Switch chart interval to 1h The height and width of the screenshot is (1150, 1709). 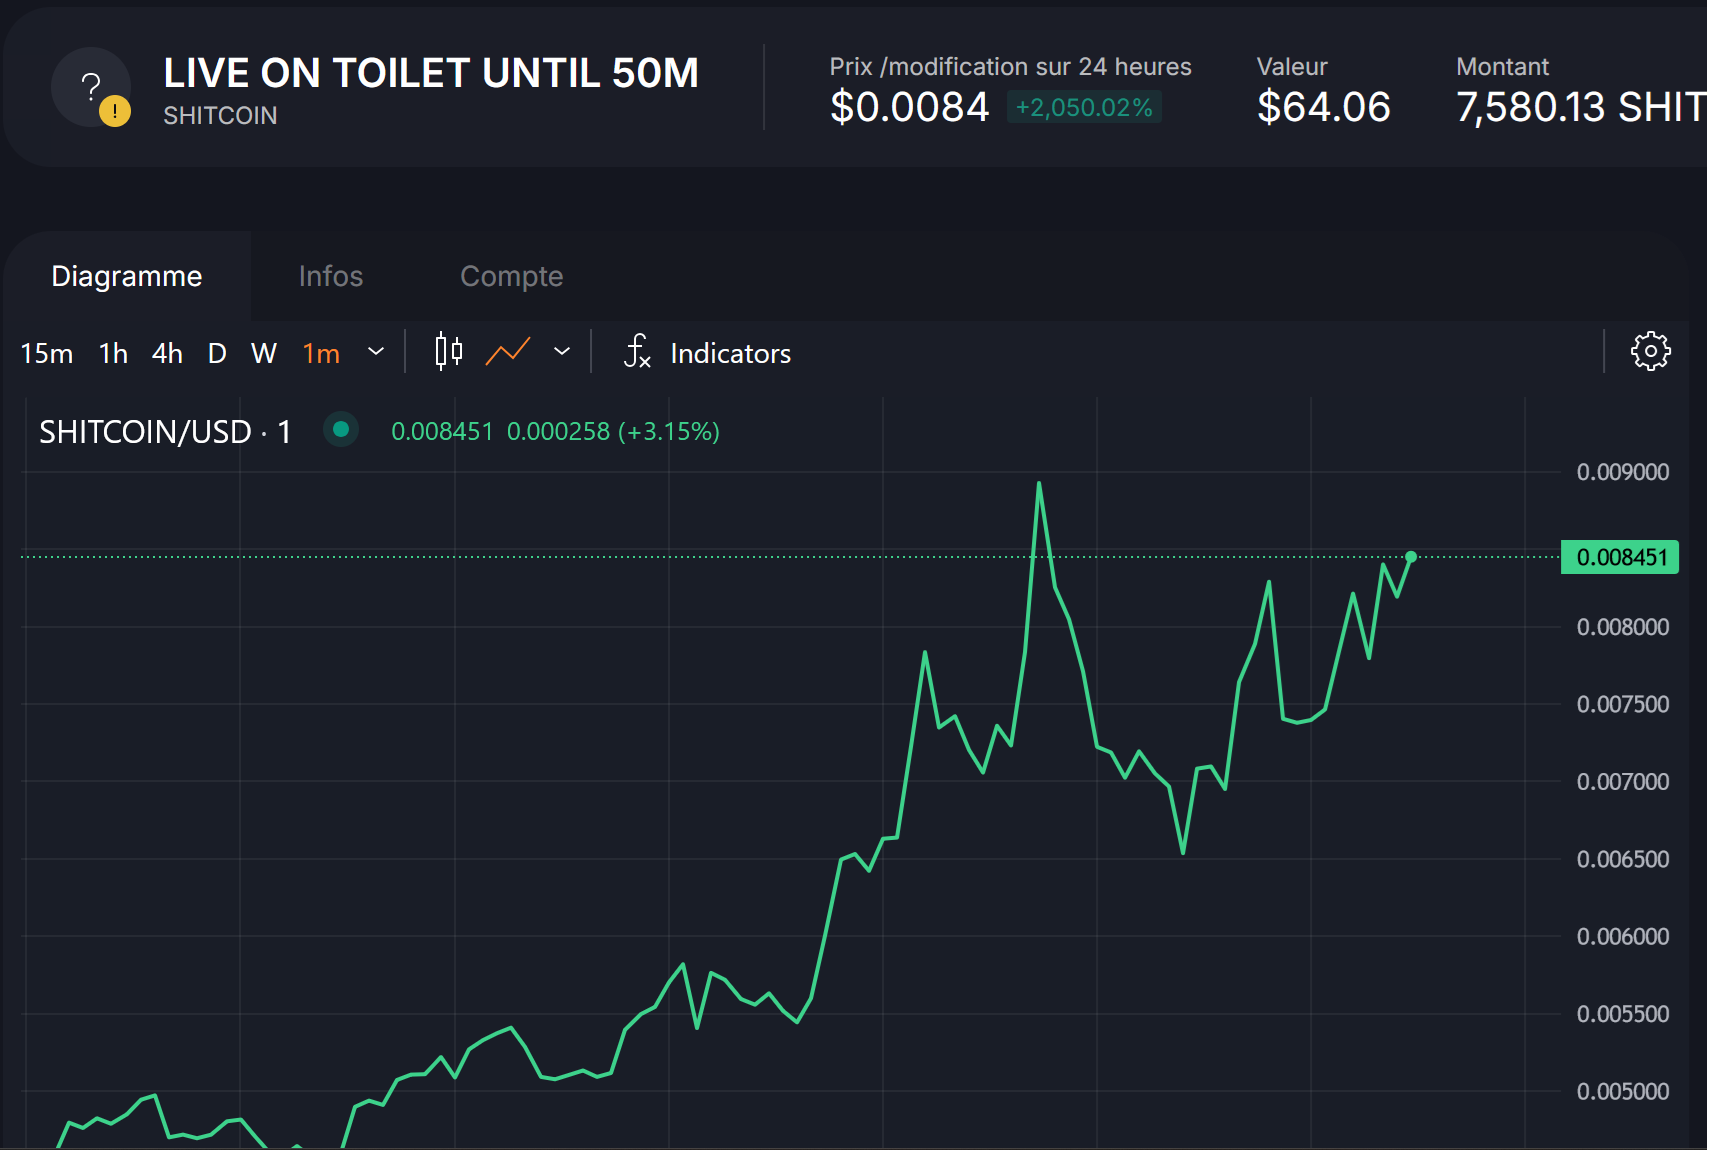pyautogui.click(x=113, y=353)
